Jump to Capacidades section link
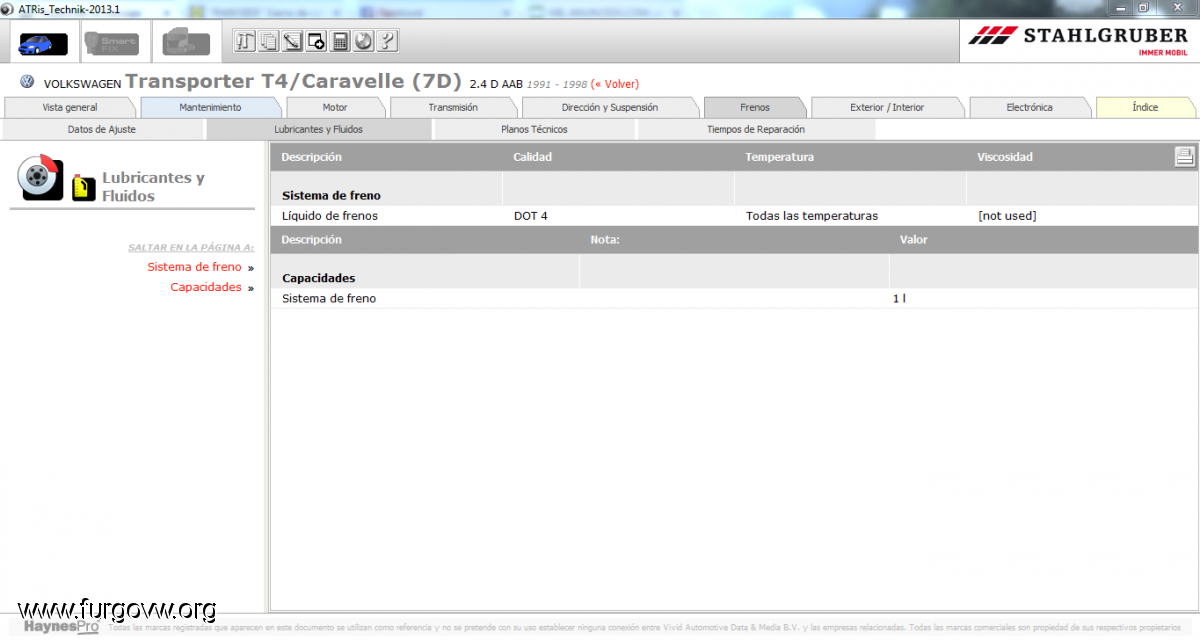This screenshot has width=1200, height=640. (206, 287)
